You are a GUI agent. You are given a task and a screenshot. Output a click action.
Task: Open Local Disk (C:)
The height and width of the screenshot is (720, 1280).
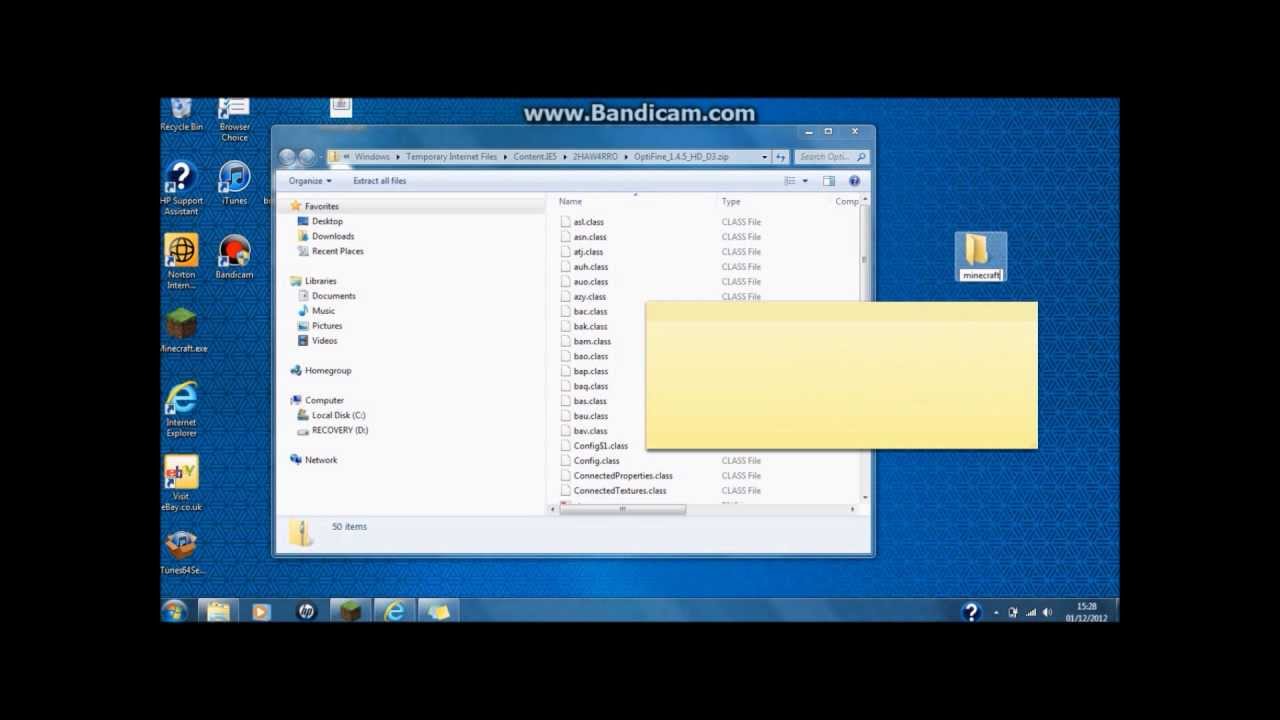click(338, 415)
